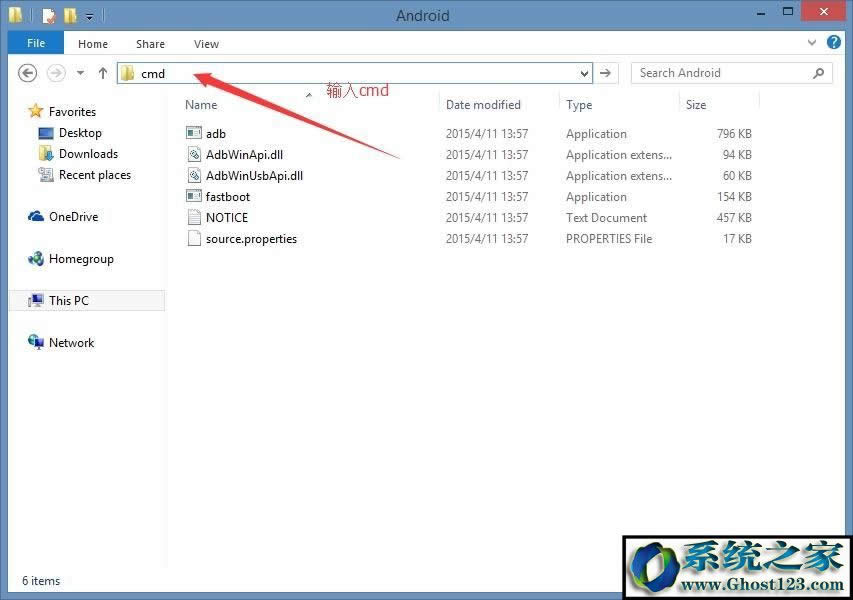Open the address bar history dropdown
This screenshot has height=600, width=853.
[584, 73]
